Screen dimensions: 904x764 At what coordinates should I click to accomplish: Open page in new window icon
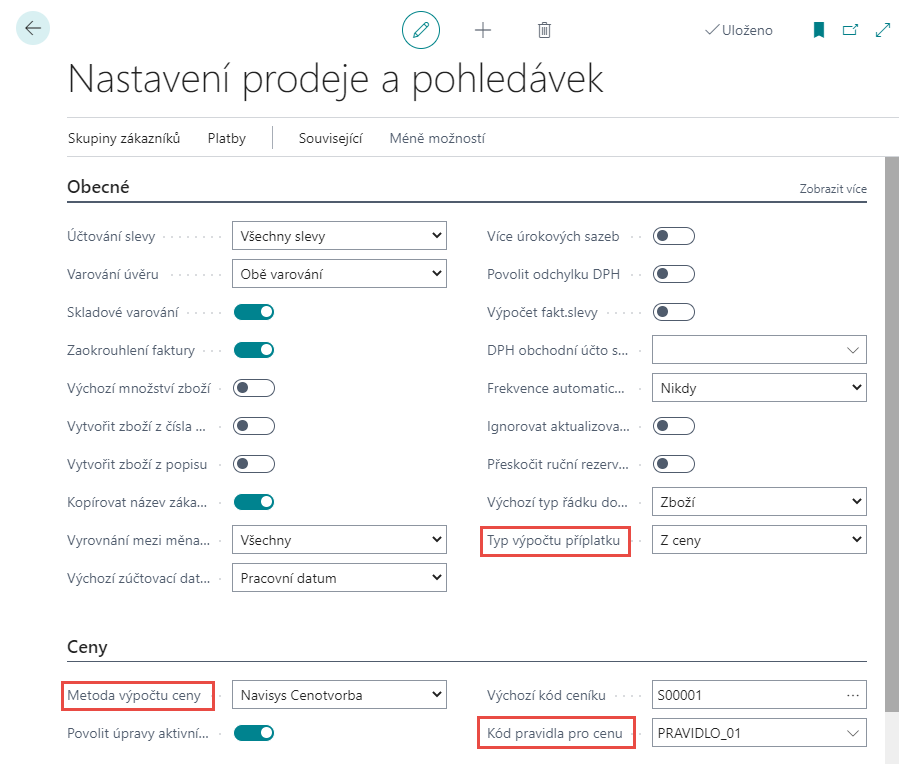pos(850,30)
